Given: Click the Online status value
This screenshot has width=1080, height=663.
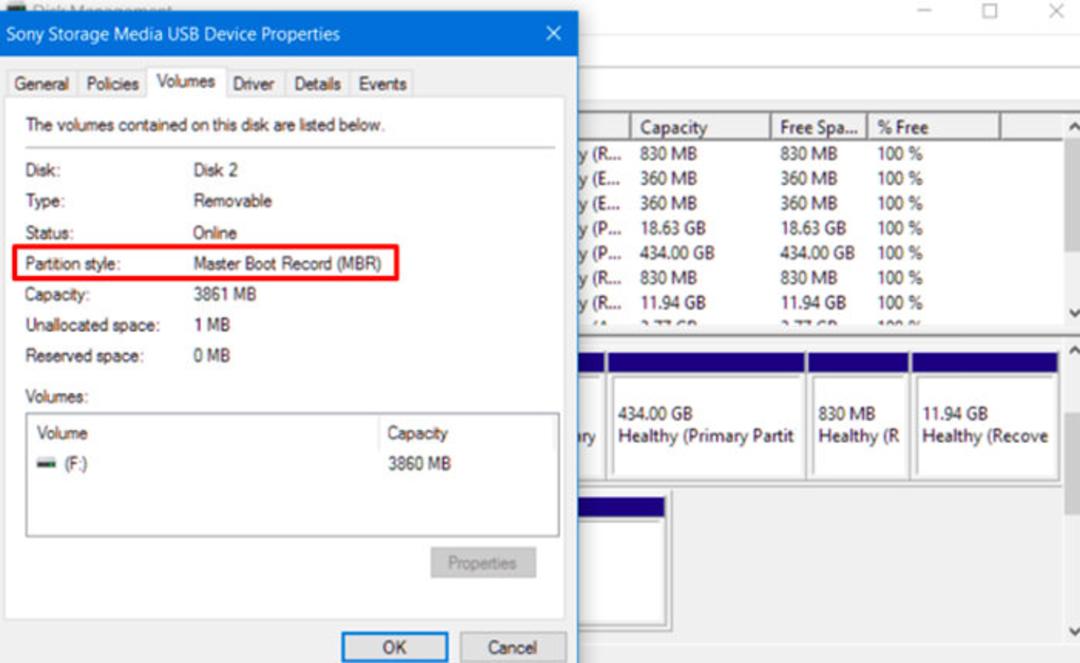Looking at the screenshot, I should (x=215, y=233).
